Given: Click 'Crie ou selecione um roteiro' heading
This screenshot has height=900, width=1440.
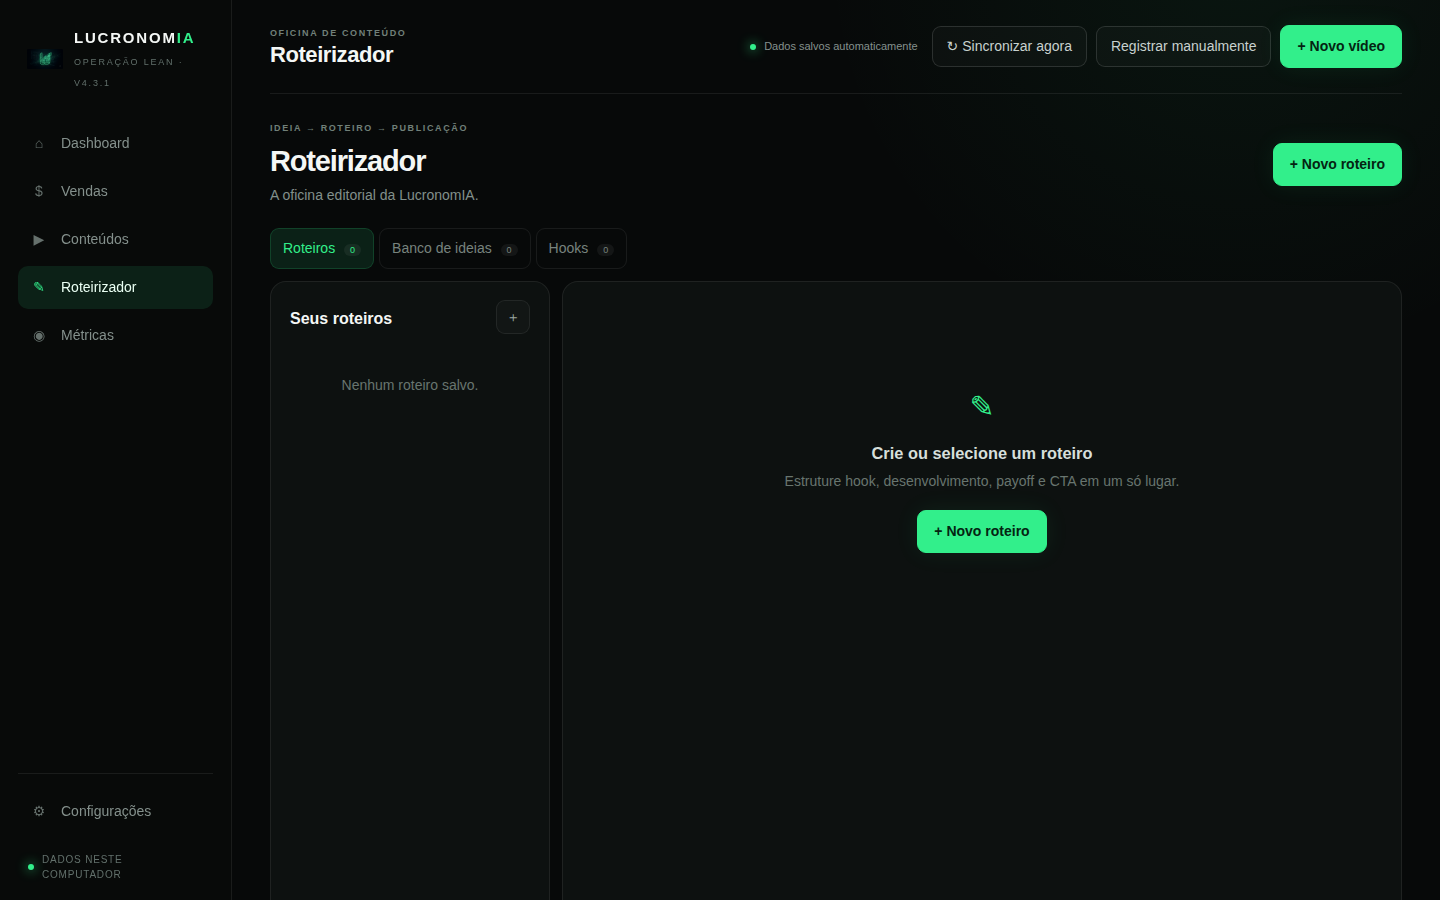Looking at the screenshot, I should point(982,453).
